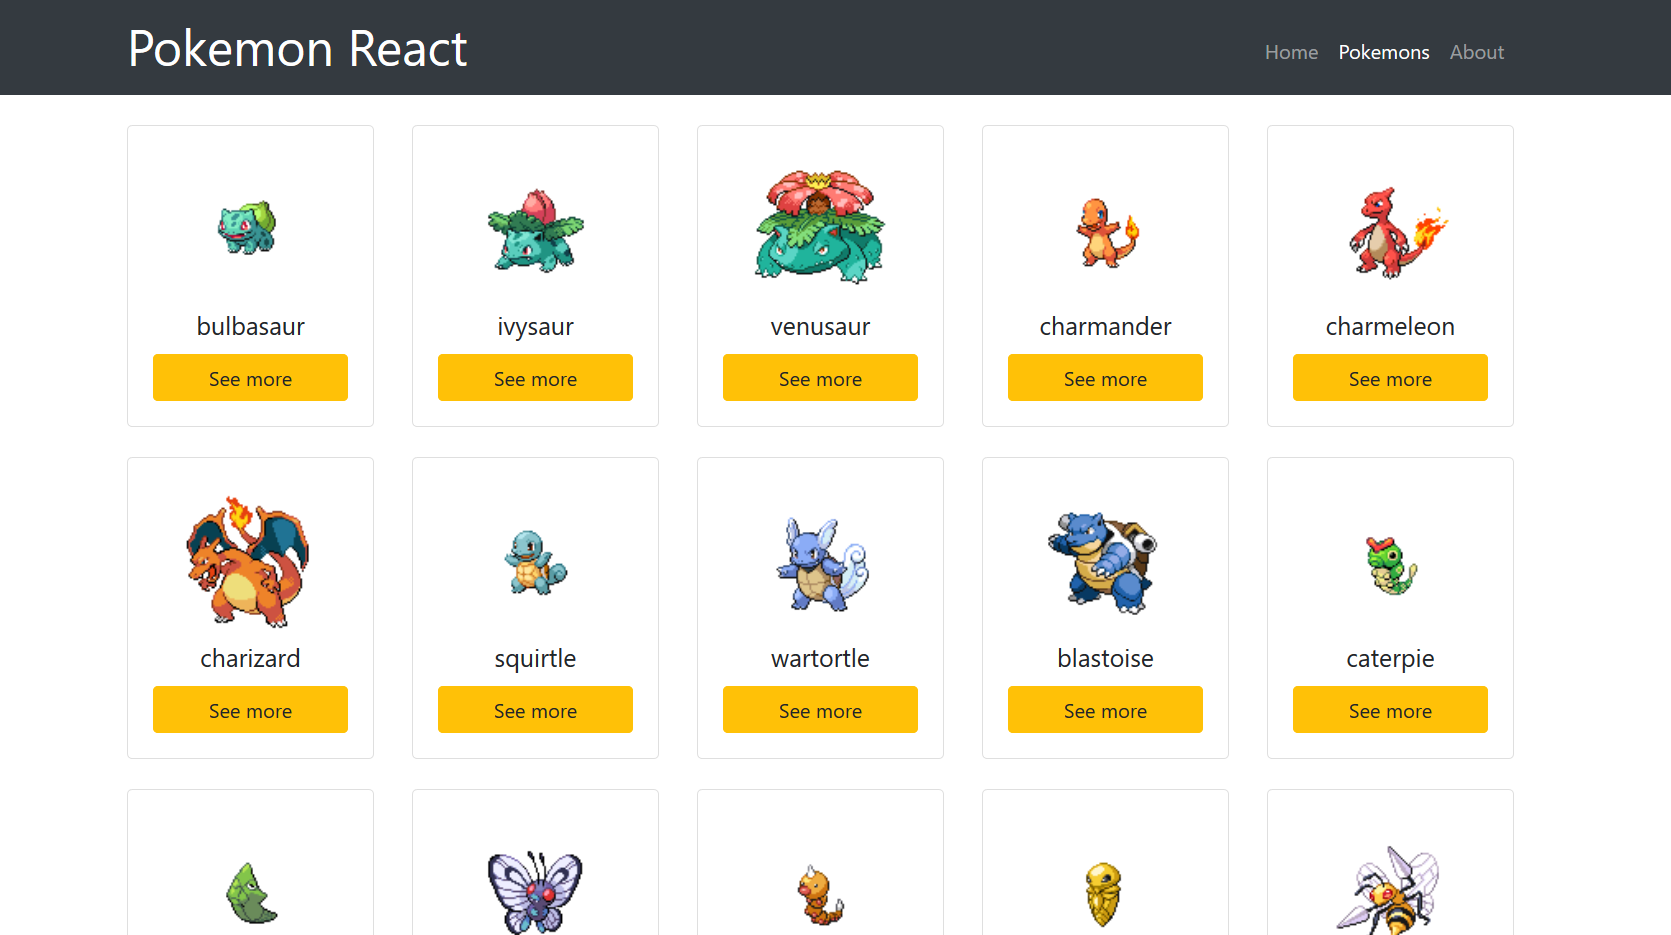This screenshot has height=935, width=1671.
Task: Click the wartortle name text
Action: click(820, 659)
